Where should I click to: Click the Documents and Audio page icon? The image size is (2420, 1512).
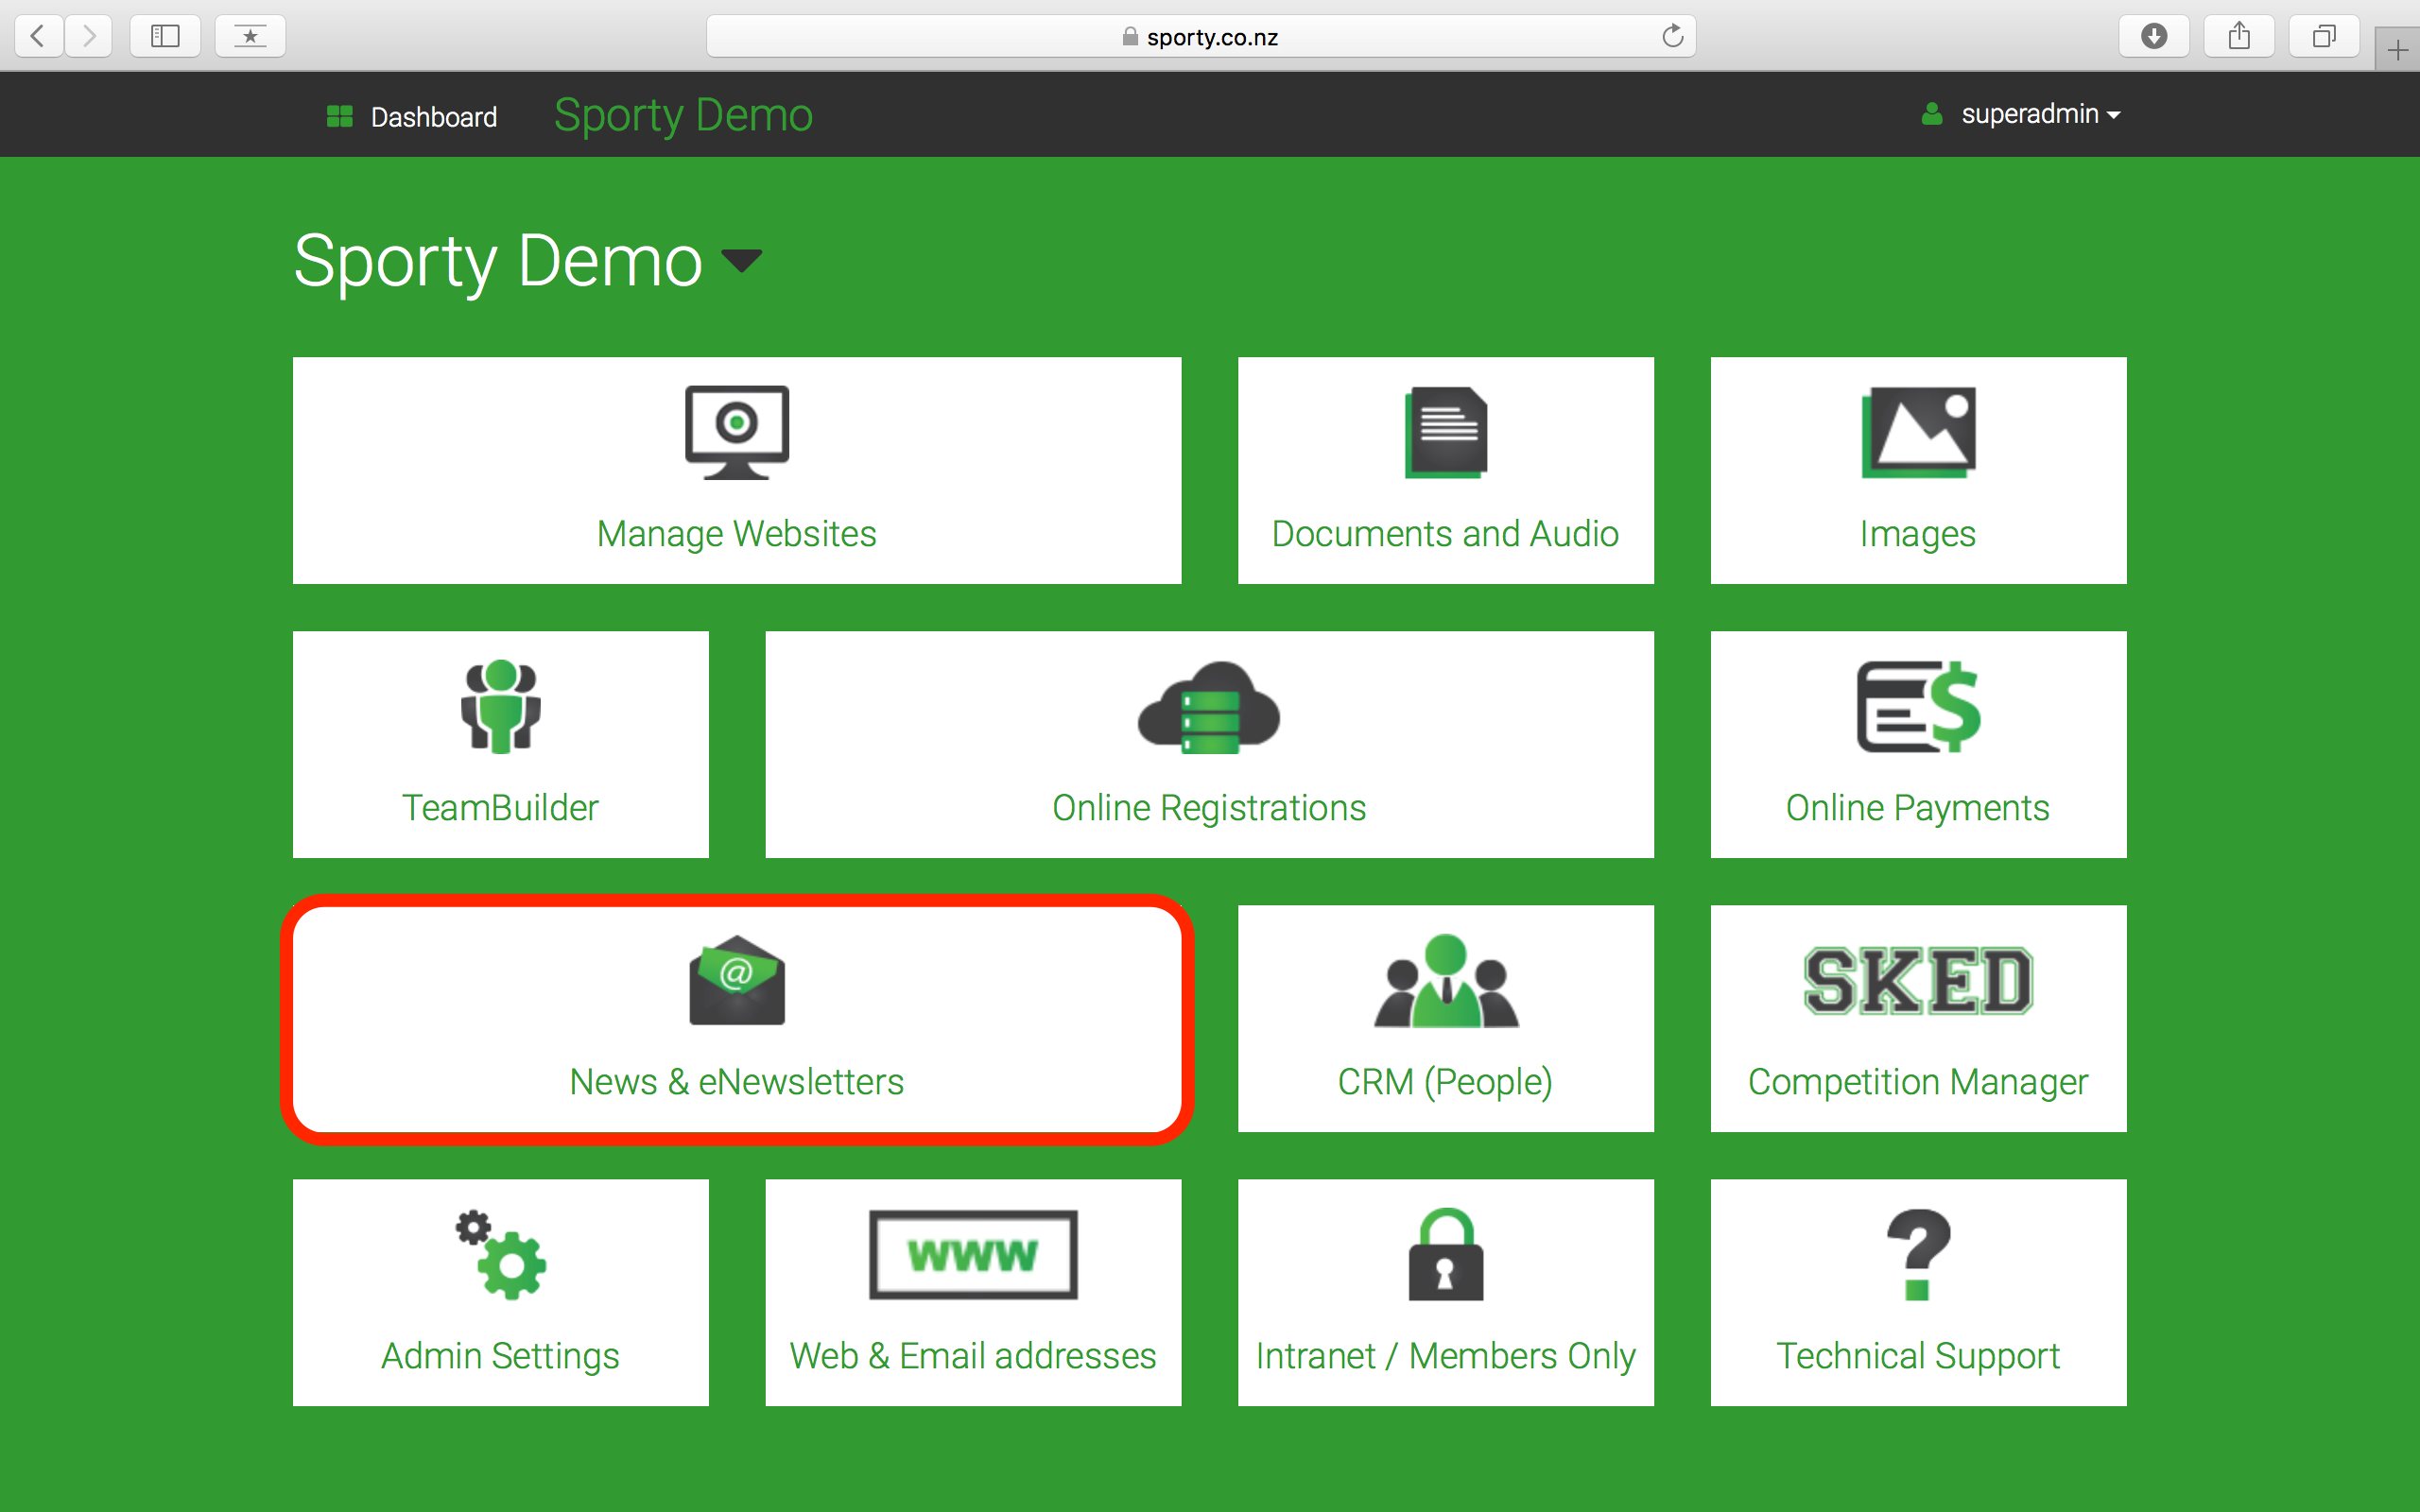point(1446,432)
